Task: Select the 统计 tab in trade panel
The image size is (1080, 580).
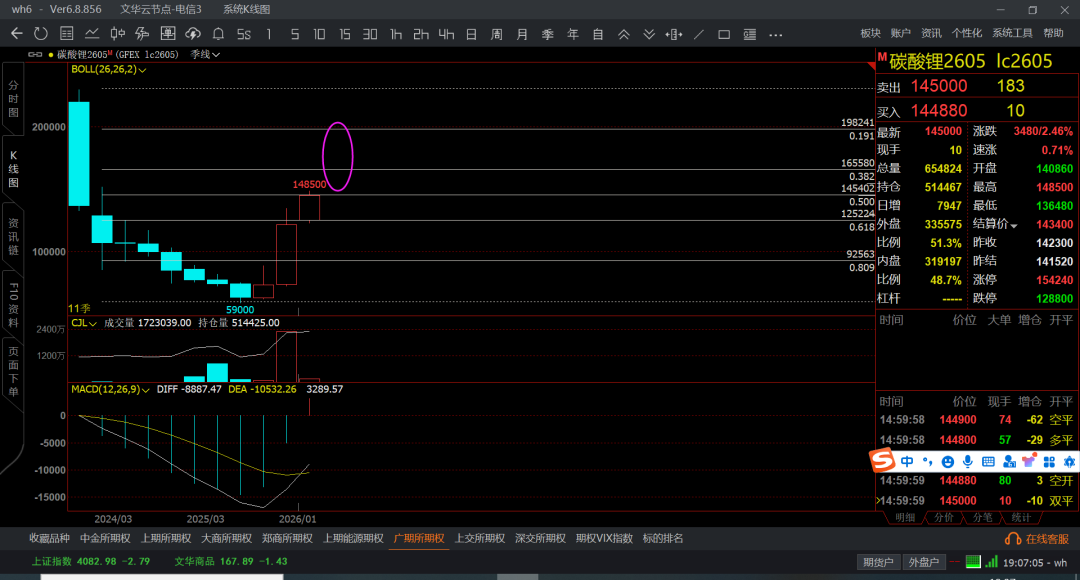Action: [x=1021, y=518]
